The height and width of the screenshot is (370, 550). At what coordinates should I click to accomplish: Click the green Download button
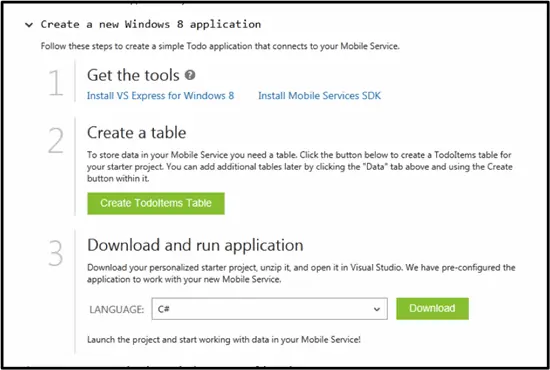(432, 309)
